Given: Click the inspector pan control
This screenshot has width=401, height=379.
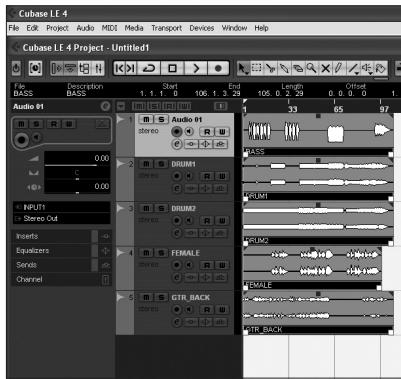Looking at the screenshot, I should [x=77, y=173].
